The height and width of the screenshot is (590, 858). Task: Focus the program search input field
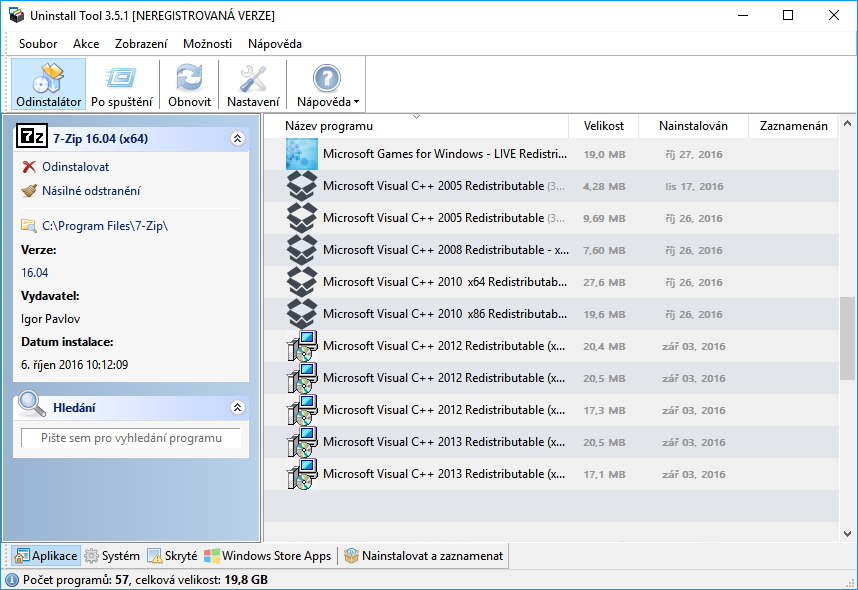[x=131, y=438]
